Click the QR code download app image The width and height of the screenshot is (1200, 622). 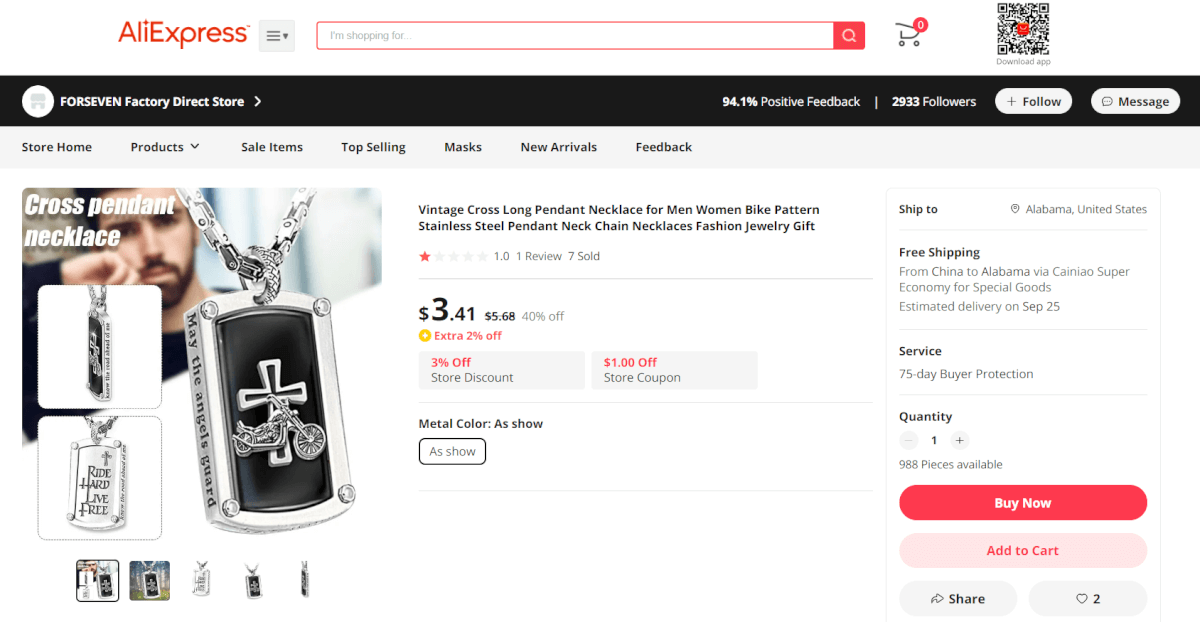click(1023, 29)
